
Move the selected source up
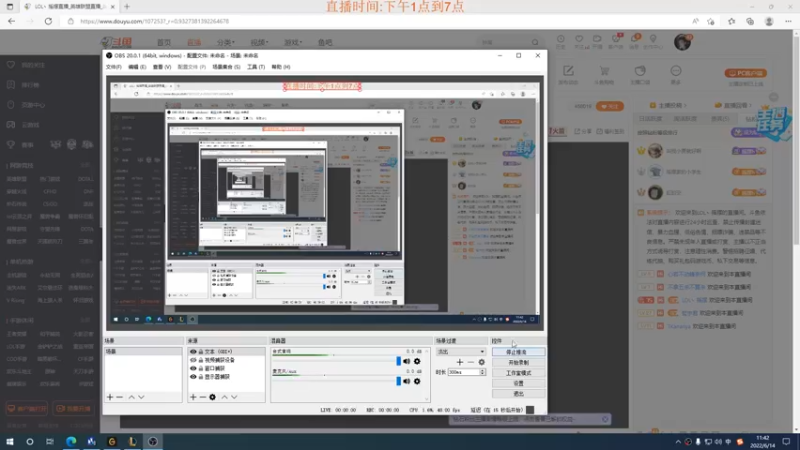tap(224, 397)
